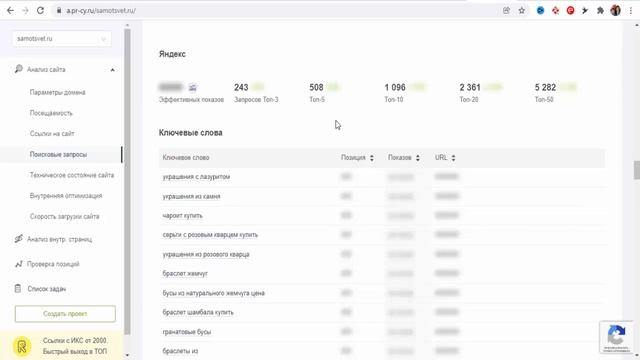
Task: Sort table by Позиция column arrows
Action: click(371, 158)
